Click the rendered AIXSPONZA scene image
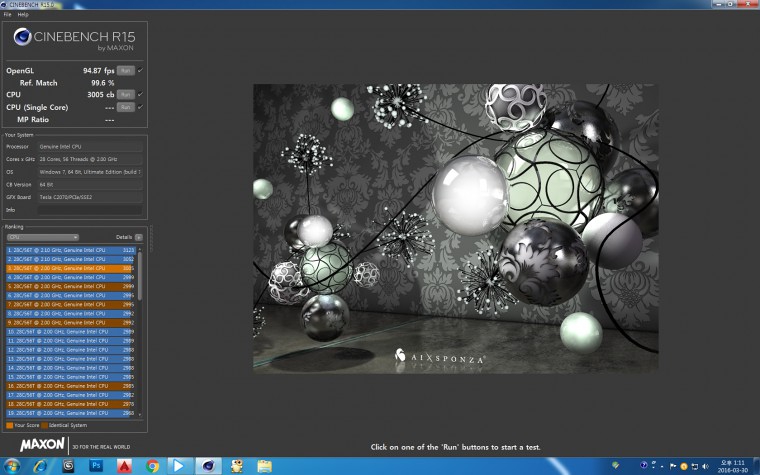Image resolution: width=760 pixels, height=475 pixels. click(x=456, y=228)
